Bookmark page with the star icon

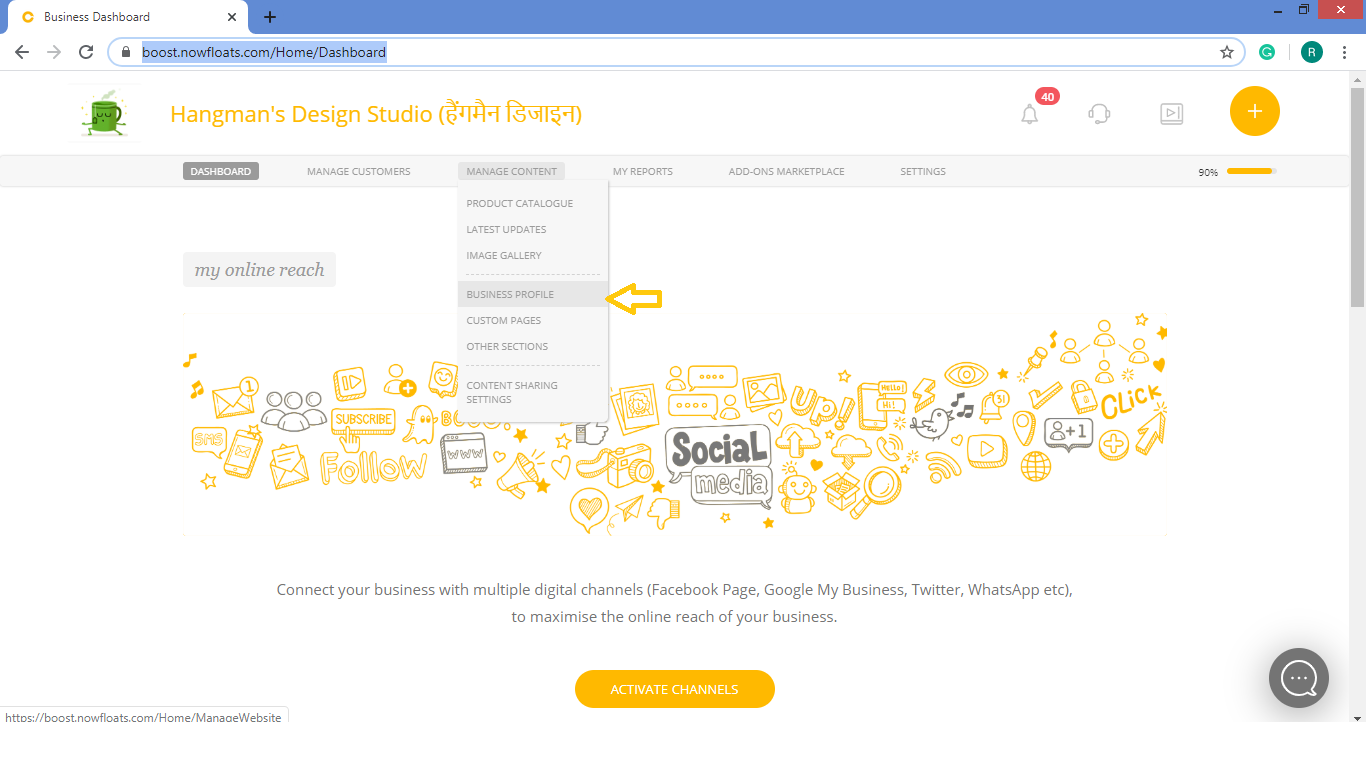click(x=1227, y=52)
